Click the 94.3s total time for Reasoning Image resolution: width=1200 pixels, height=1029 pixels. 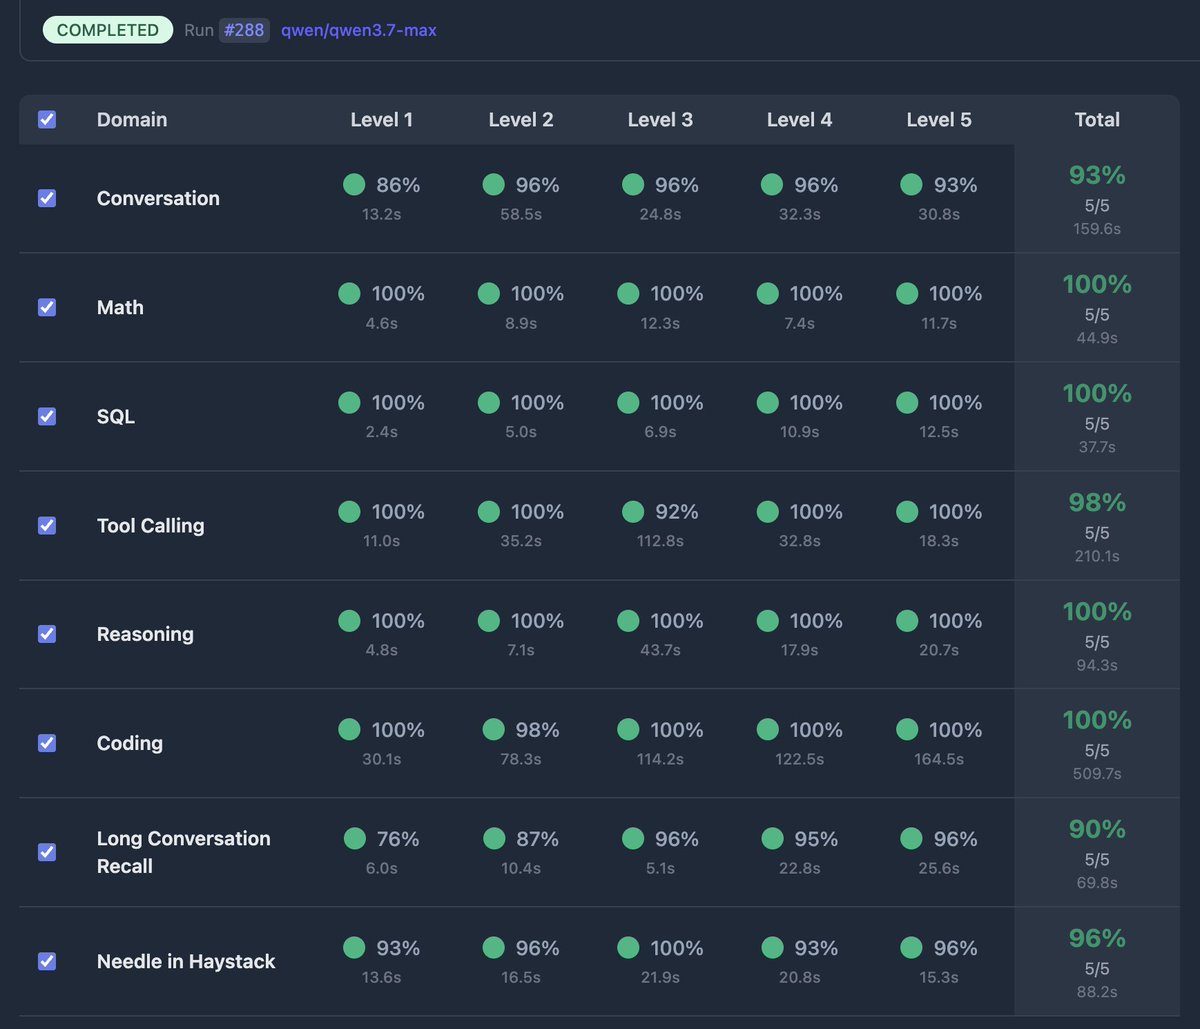1097,665
